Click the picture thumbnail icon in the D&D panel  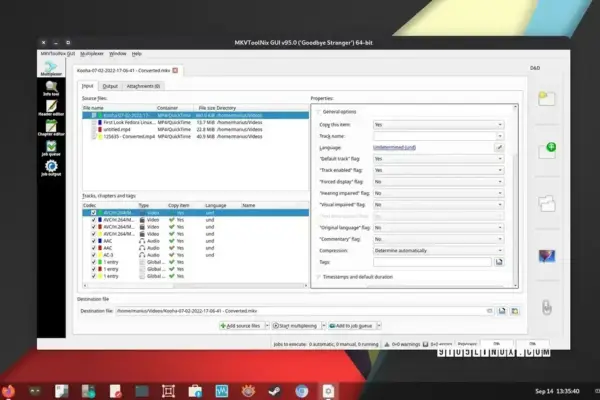tap(547, 256)
